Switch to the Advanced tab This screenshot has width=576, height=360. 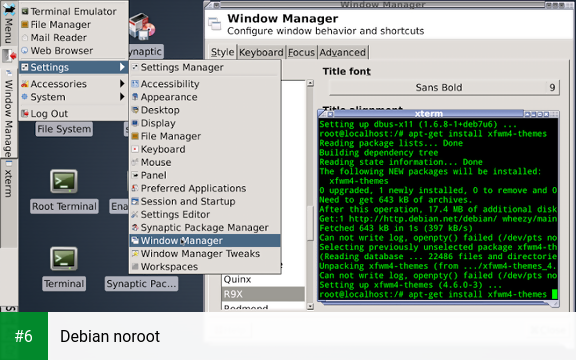tap(342, 53)
